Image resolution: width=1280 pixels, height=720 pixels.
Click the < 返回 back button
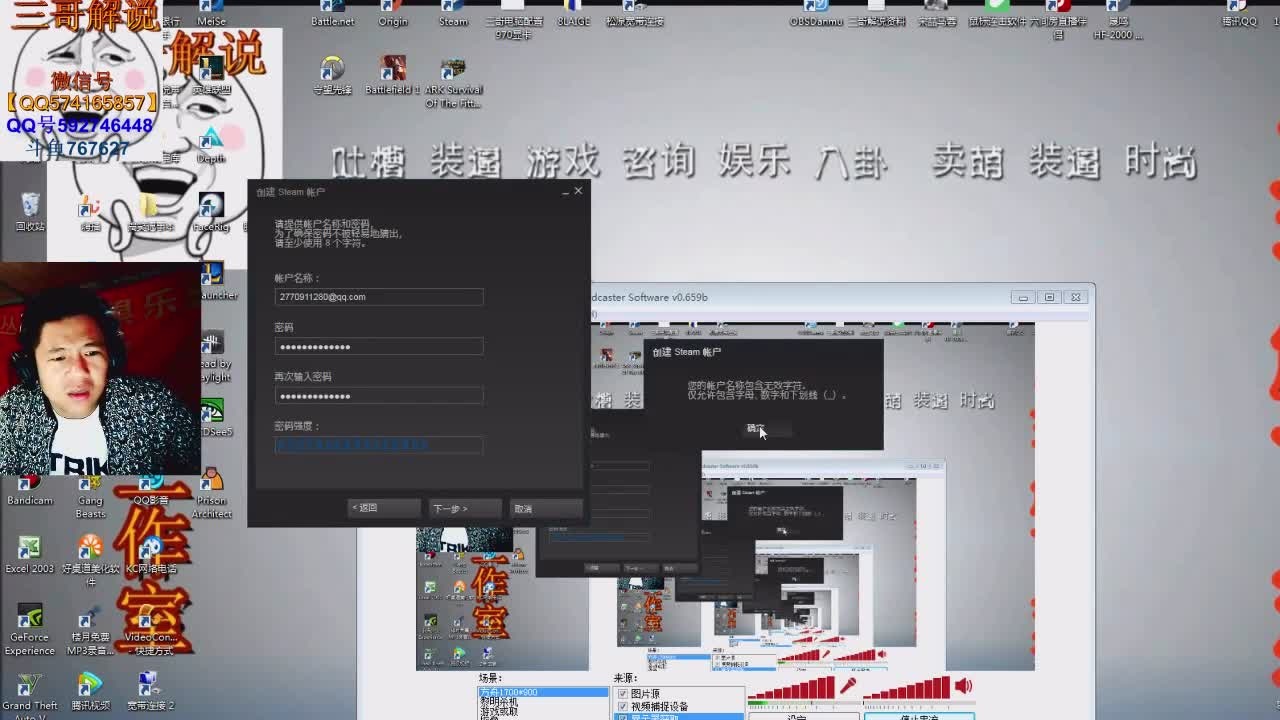[384, 508]
